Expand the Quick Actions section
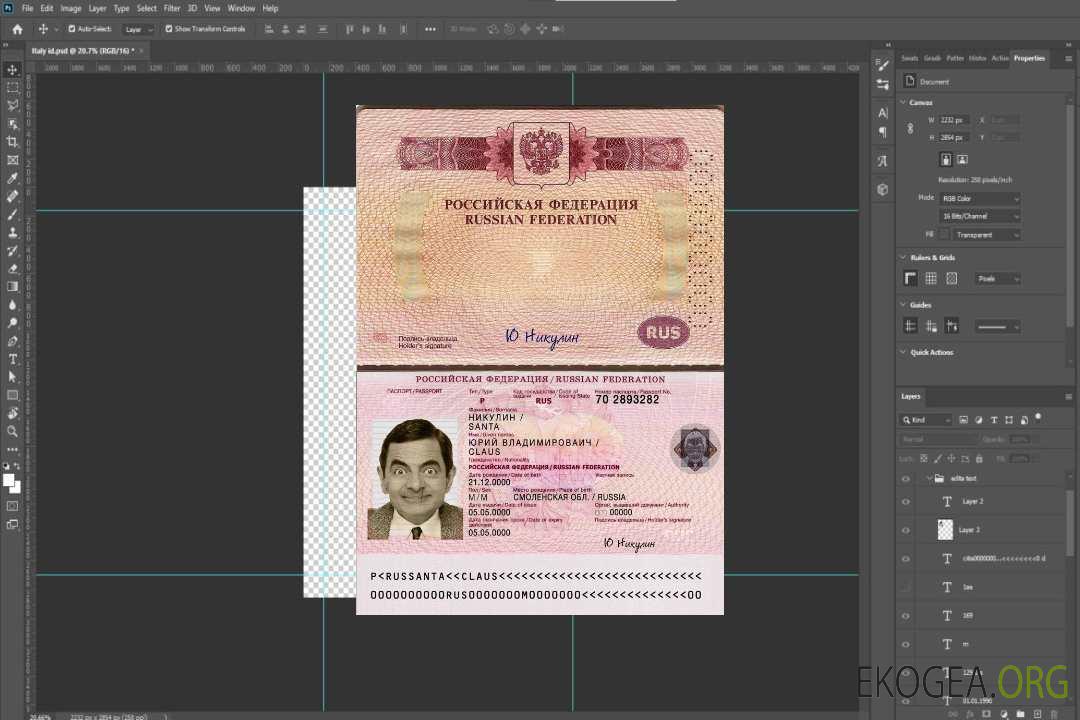This screenshot has width=1080, height=720. tap(903, 352)
